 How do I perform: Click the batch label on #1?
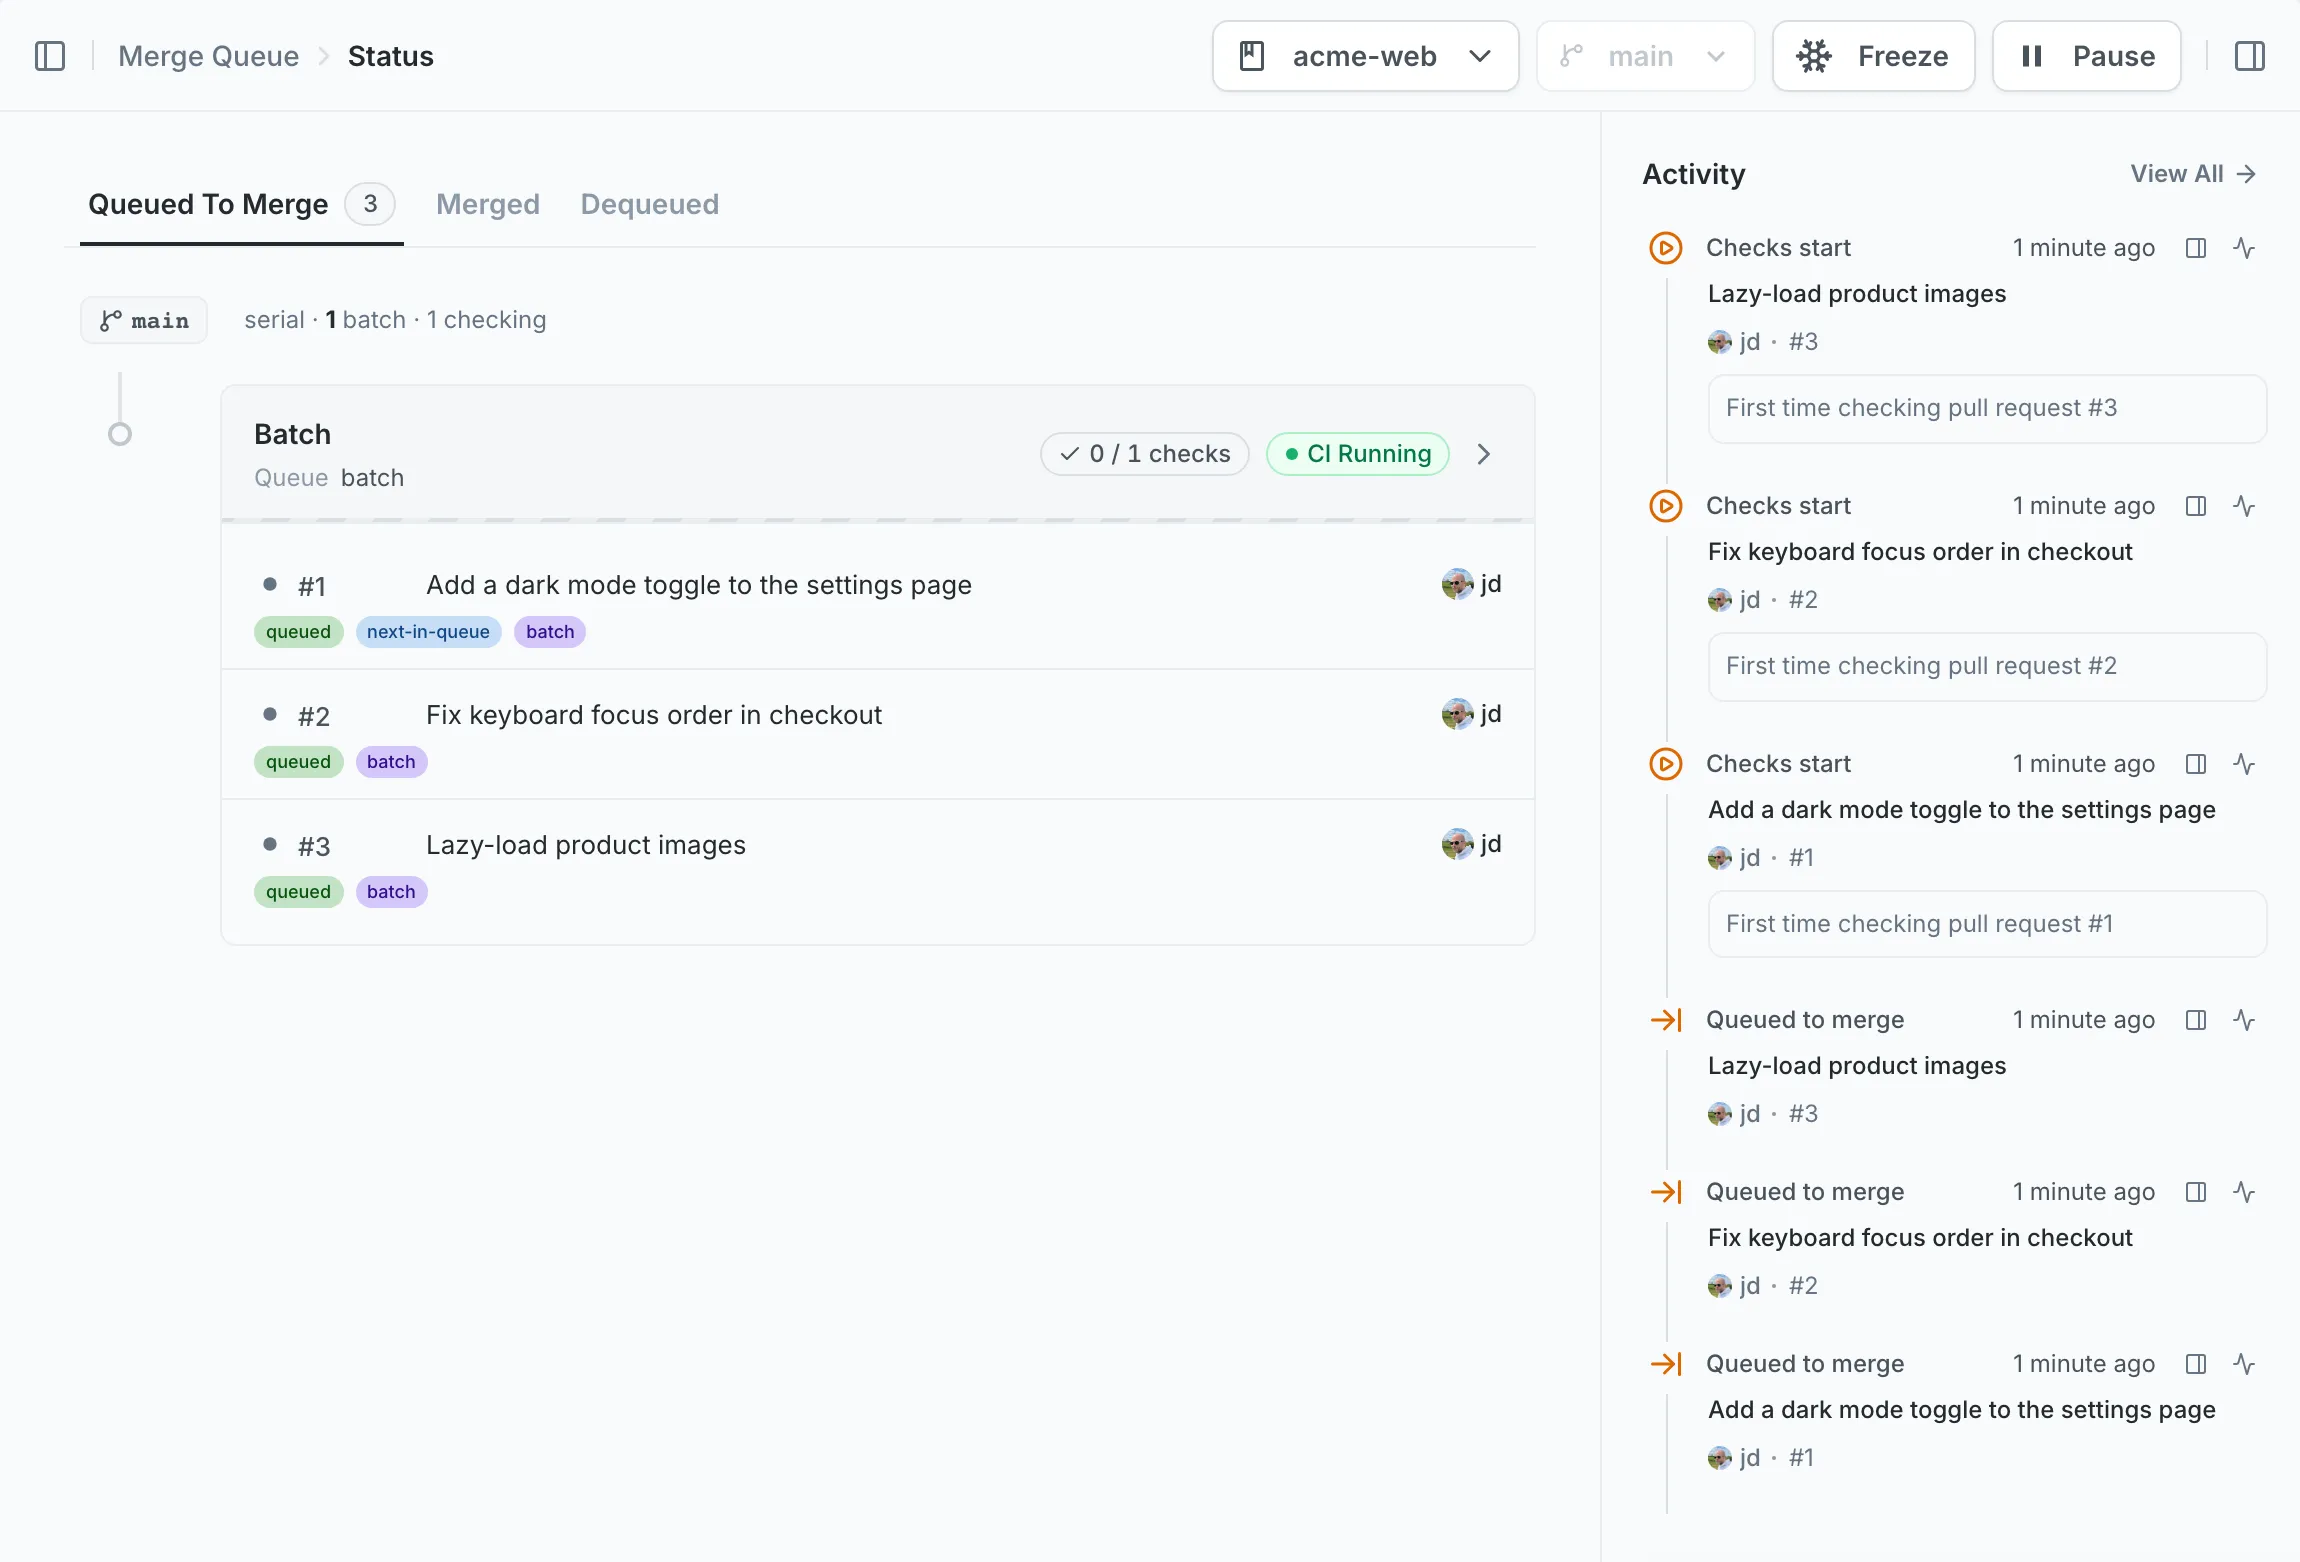click(550, 632)
